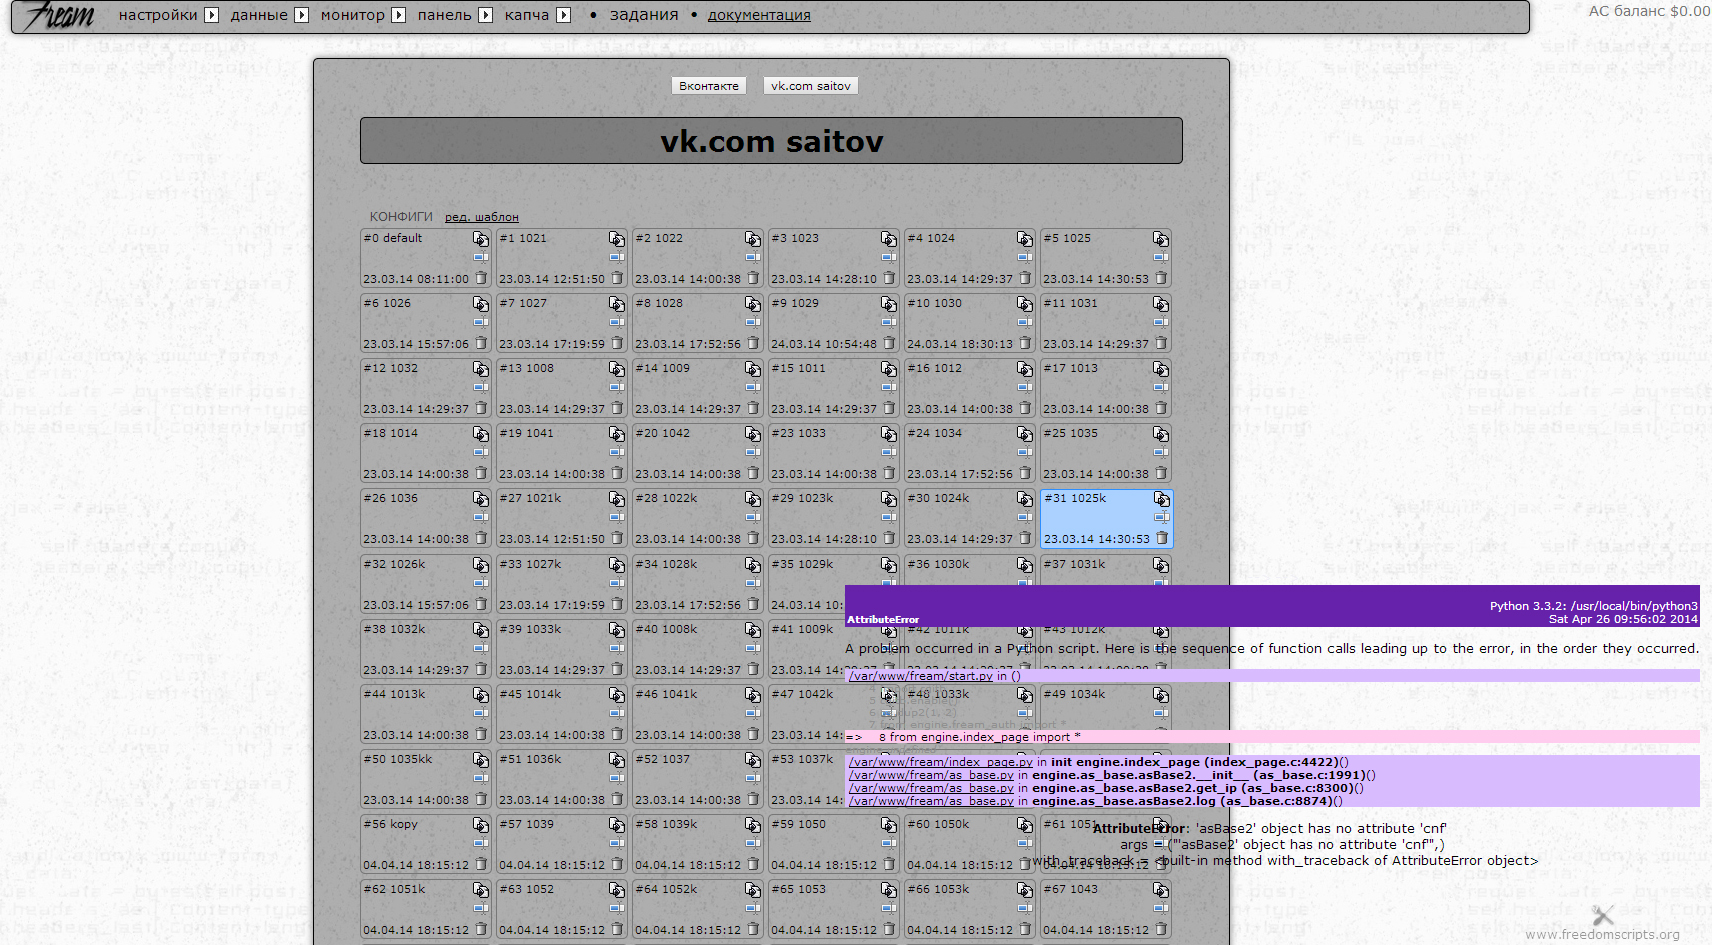
Task: Rename config #13 1008 via rename icon
Action: click(x=617, y=387)
